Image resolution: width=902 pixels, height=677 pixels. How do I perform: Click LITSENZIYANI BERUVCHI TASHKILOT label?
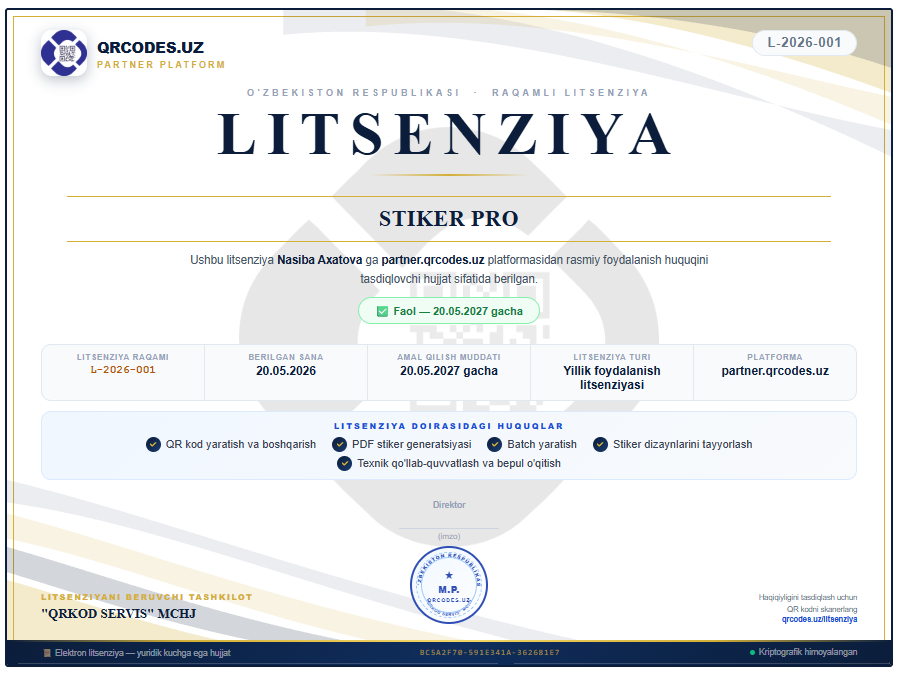[x=147, y=597]
